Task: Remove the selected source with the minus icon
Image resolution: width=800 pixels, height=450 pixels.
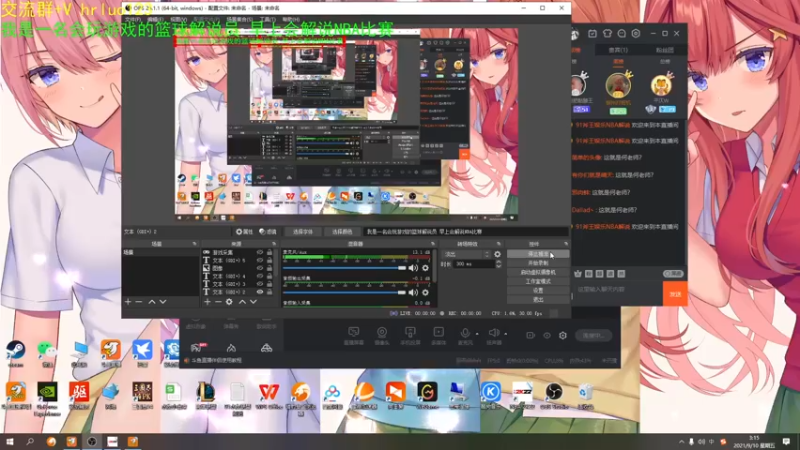Action: [218, 302]
